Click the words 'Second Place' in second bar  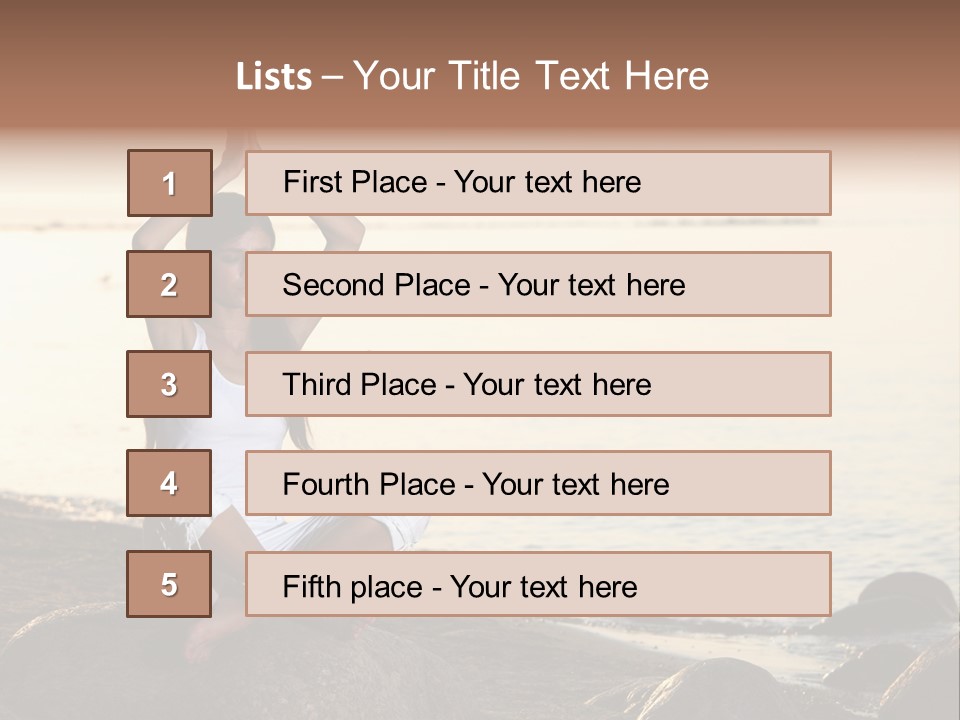[x=377, y=285]
